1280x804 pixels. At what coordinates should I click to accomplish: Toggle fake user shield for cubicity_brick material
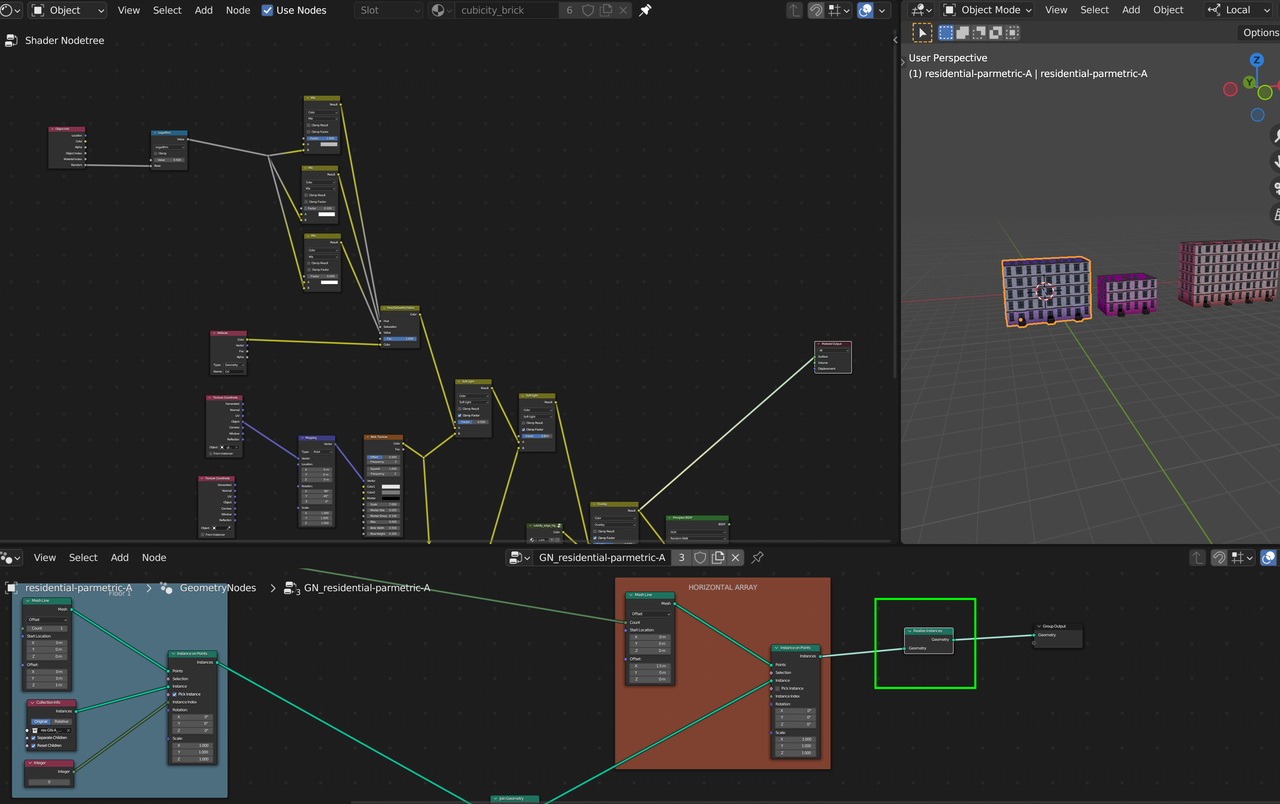(x=588, y=10)
